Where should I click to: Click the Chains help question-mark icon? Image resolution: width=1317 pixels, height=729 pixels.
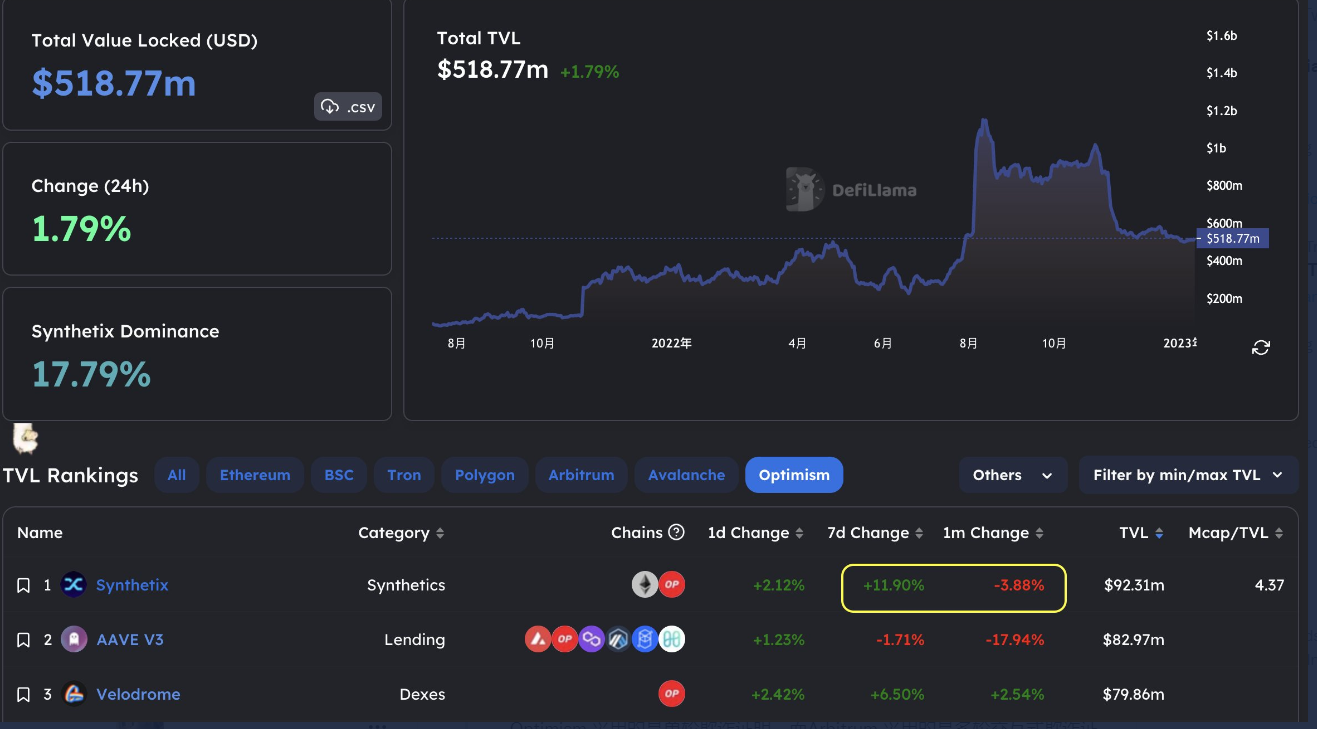(676, 532)
